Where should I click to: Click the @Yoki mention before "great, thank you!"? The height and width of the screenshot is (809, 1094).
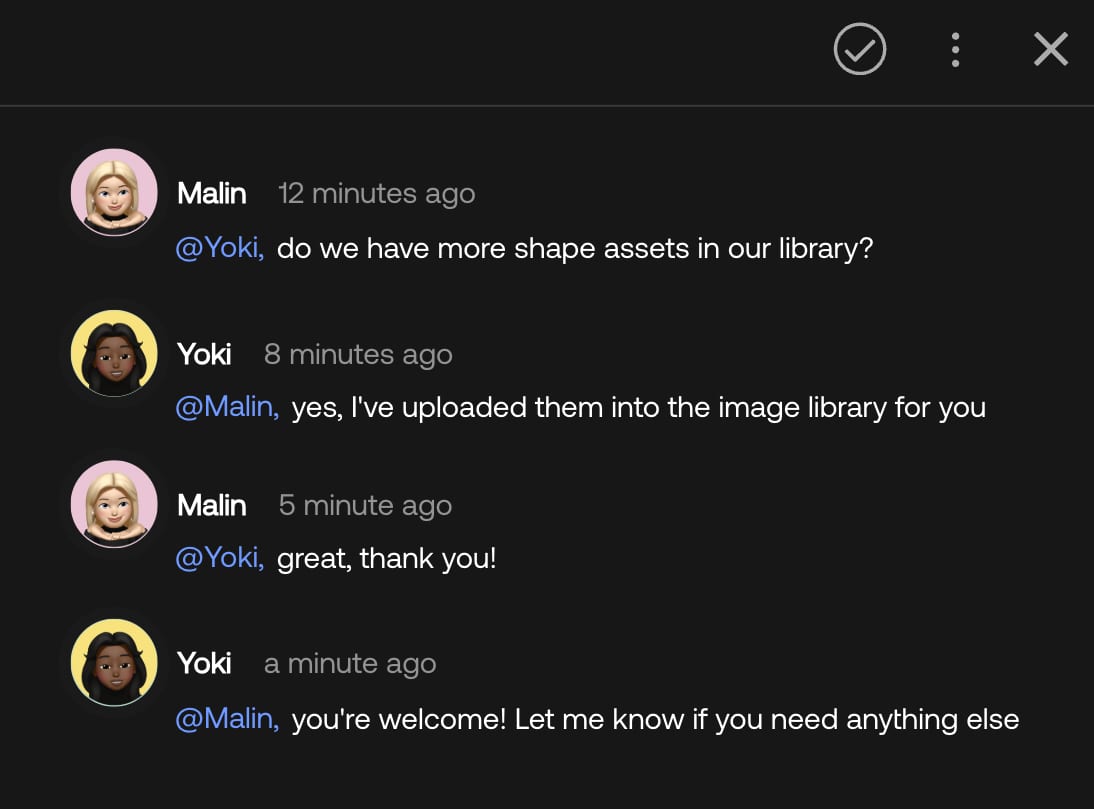220,557
